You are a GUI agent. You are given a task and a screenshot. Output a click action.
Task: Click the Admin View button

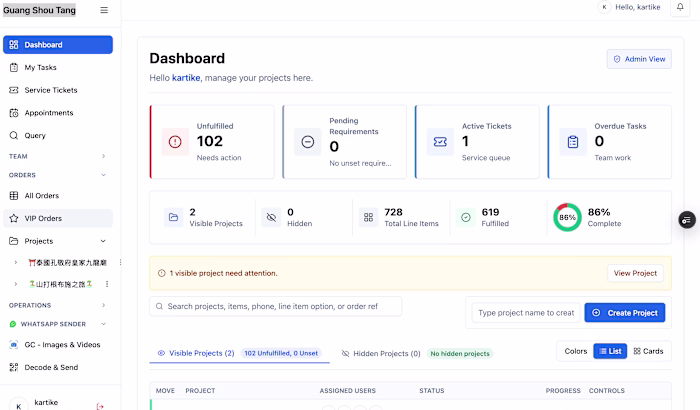[x=639, y=59]
